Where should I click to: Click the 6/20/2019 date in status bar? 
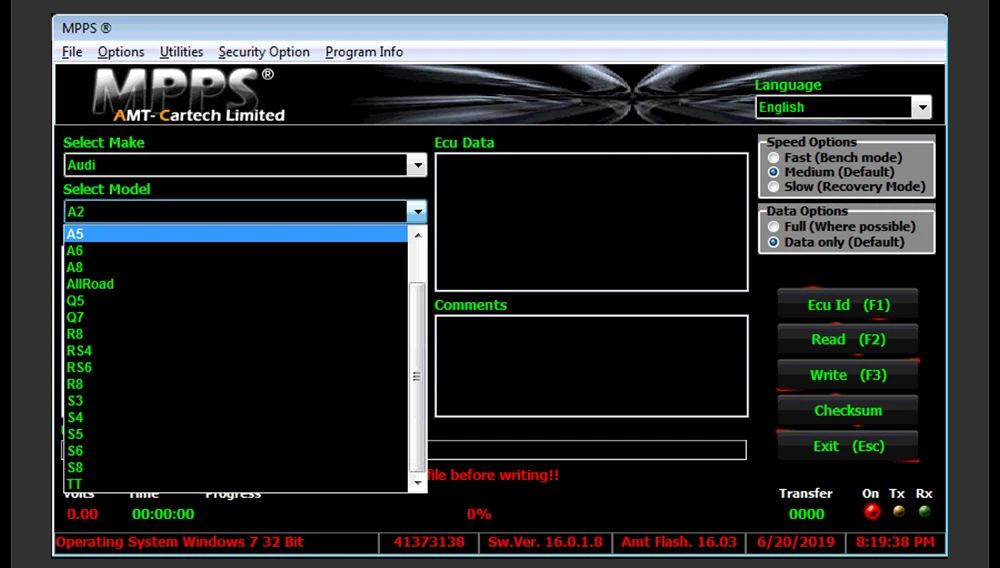click(x=796, y=542)
